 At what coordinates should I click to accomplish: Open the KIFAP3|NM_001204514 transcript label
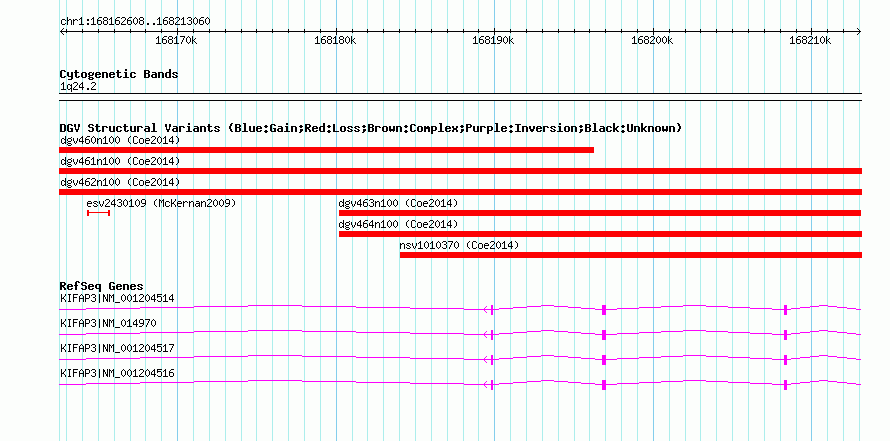117,298
